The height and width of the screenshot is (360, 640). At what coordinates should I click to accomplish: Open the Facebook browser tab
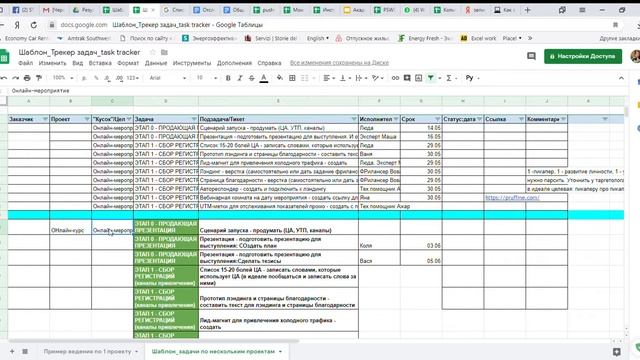pos(22,10)
